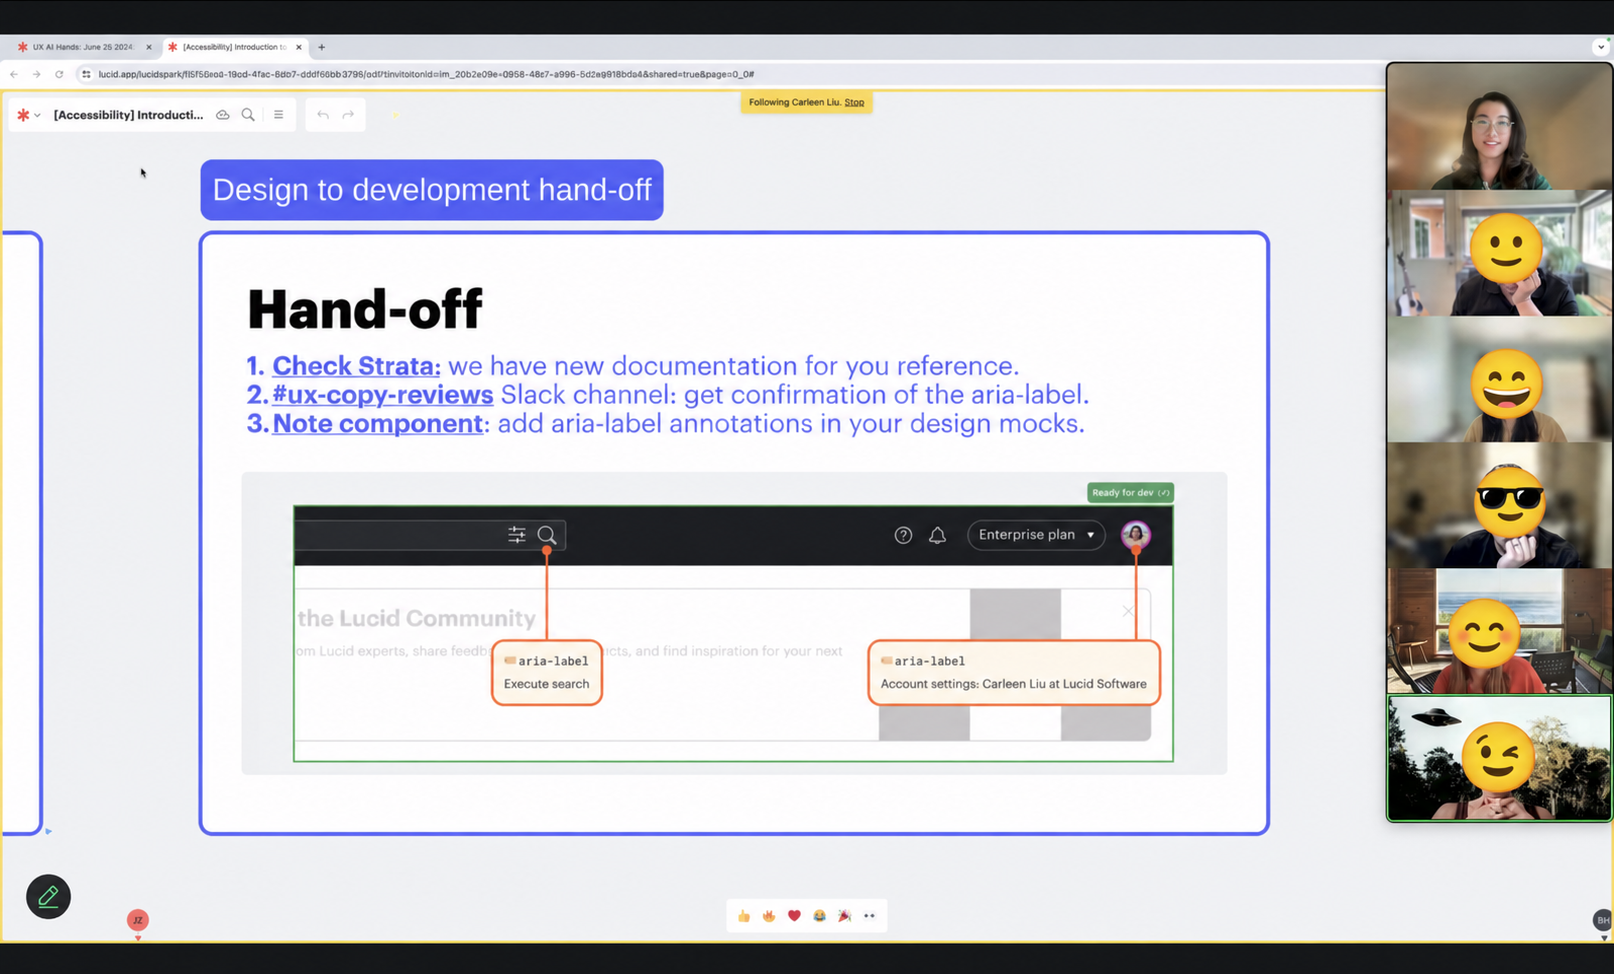Image resolution: width=1614 pixels, height=974 pixels.
Task: Close the Lucid Community banner
Action: pos(1128,611)
